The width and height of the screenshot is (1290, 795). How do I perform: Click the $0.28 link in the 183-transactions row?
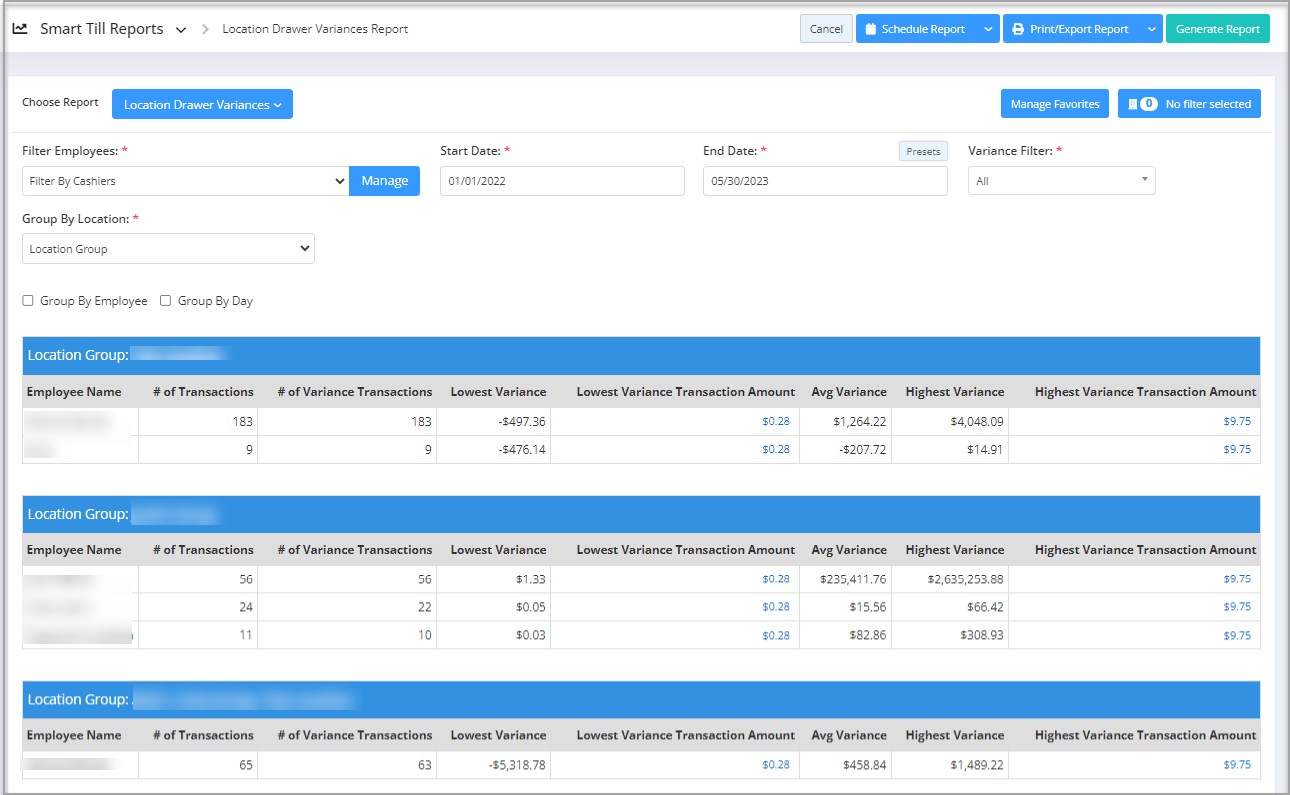pos(776,421)
